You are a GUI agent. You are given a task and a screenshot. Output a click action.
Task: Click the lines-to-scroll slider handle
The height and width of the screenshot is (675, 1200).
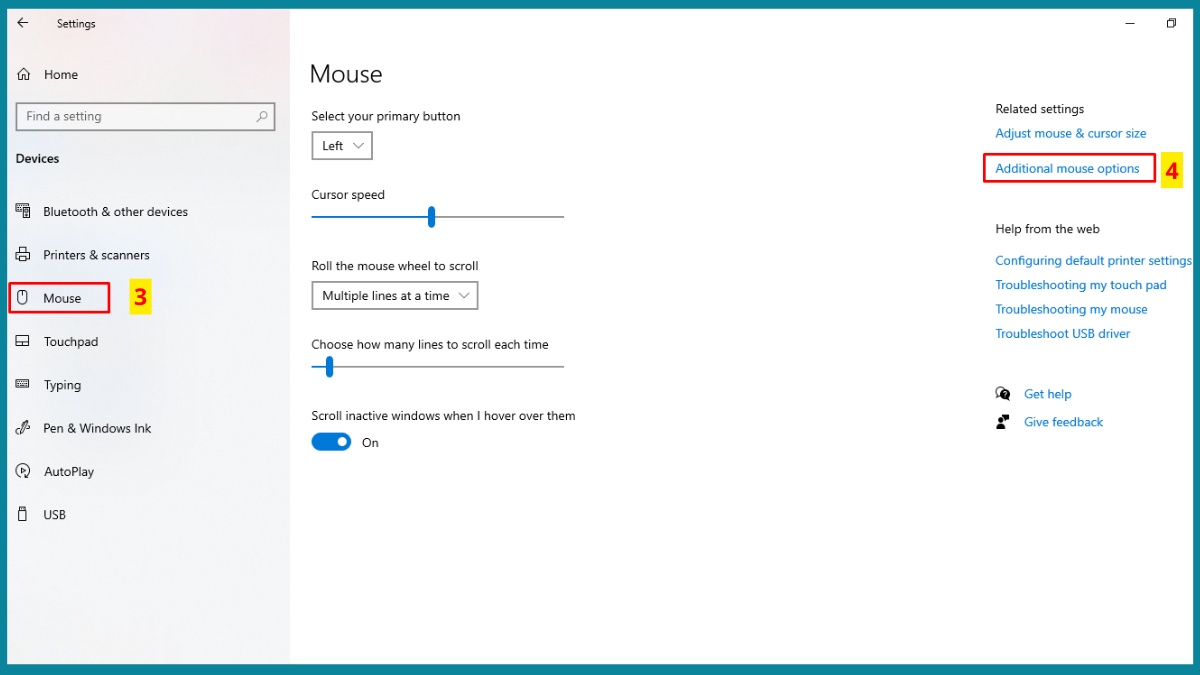pyautogui.click(x=329, y=367)
